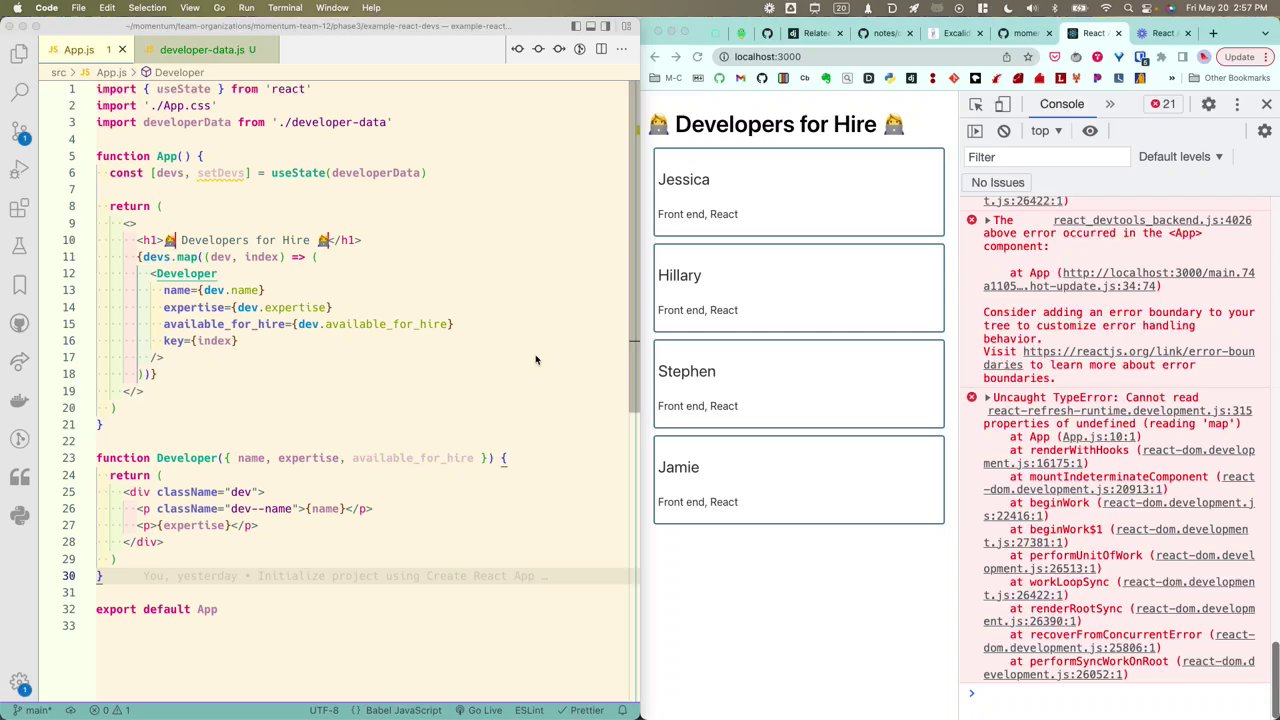Open the Terminal menu in menu bar

(x=285, y=8)
